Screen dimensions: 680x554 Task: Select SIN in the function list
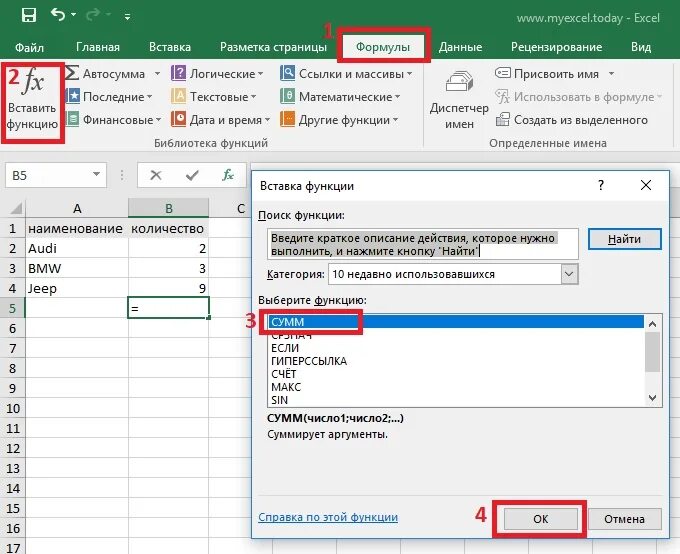pyautogui.click(x=455, y=400)
